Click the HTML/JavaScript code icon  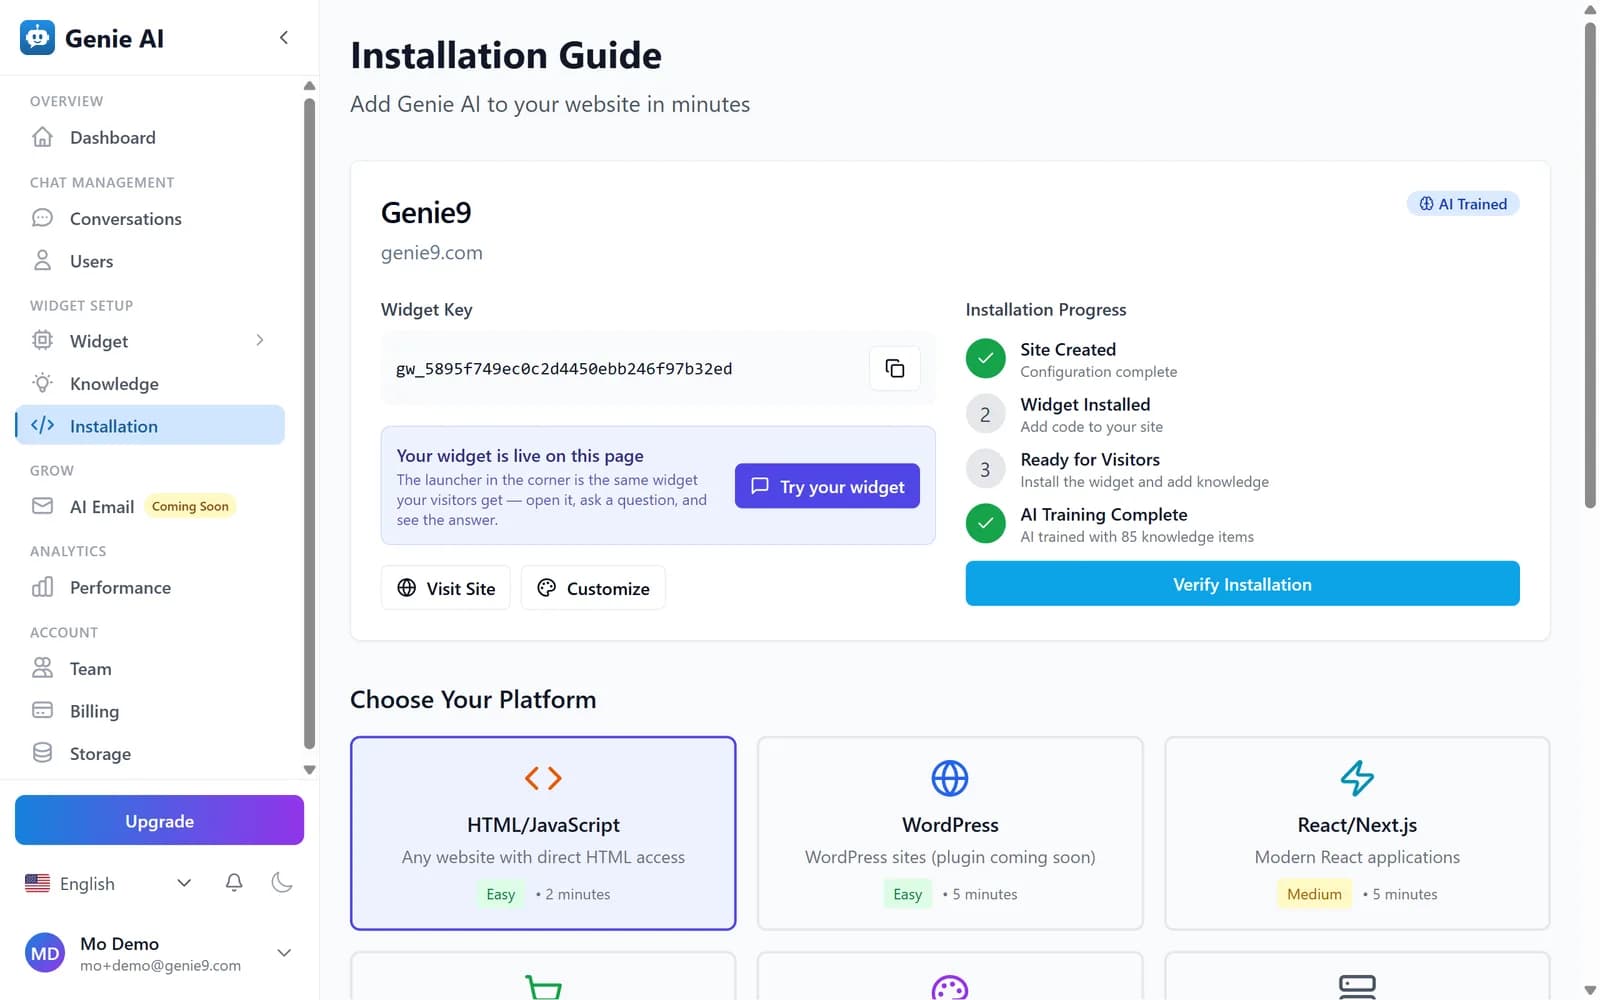[543, 778]
